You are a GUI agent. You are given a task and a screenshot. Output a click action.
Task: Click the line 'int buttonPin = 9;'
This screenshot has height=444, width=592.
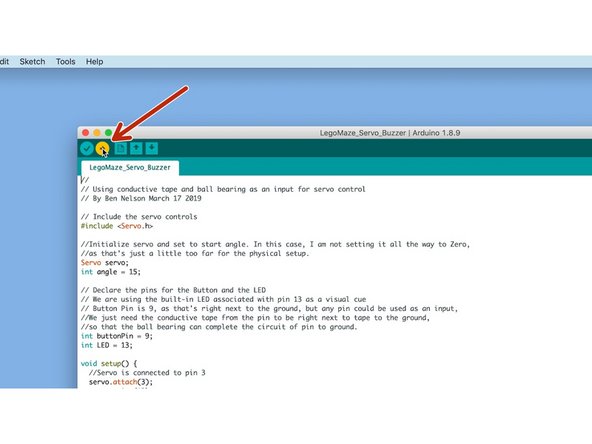(117, 336)
